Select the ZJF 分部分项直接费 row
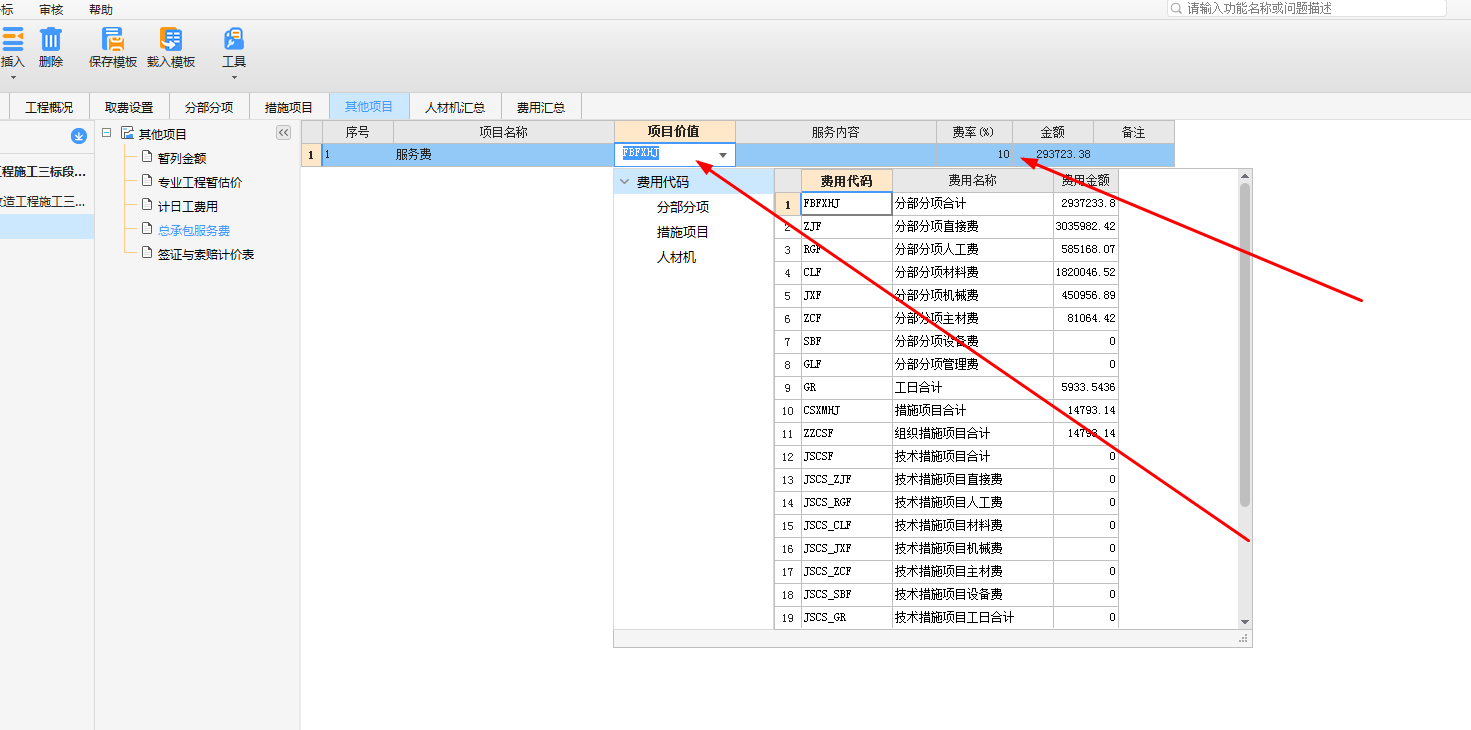The image size is (1471, 730). pyautogui.click(x=947, y=227)
